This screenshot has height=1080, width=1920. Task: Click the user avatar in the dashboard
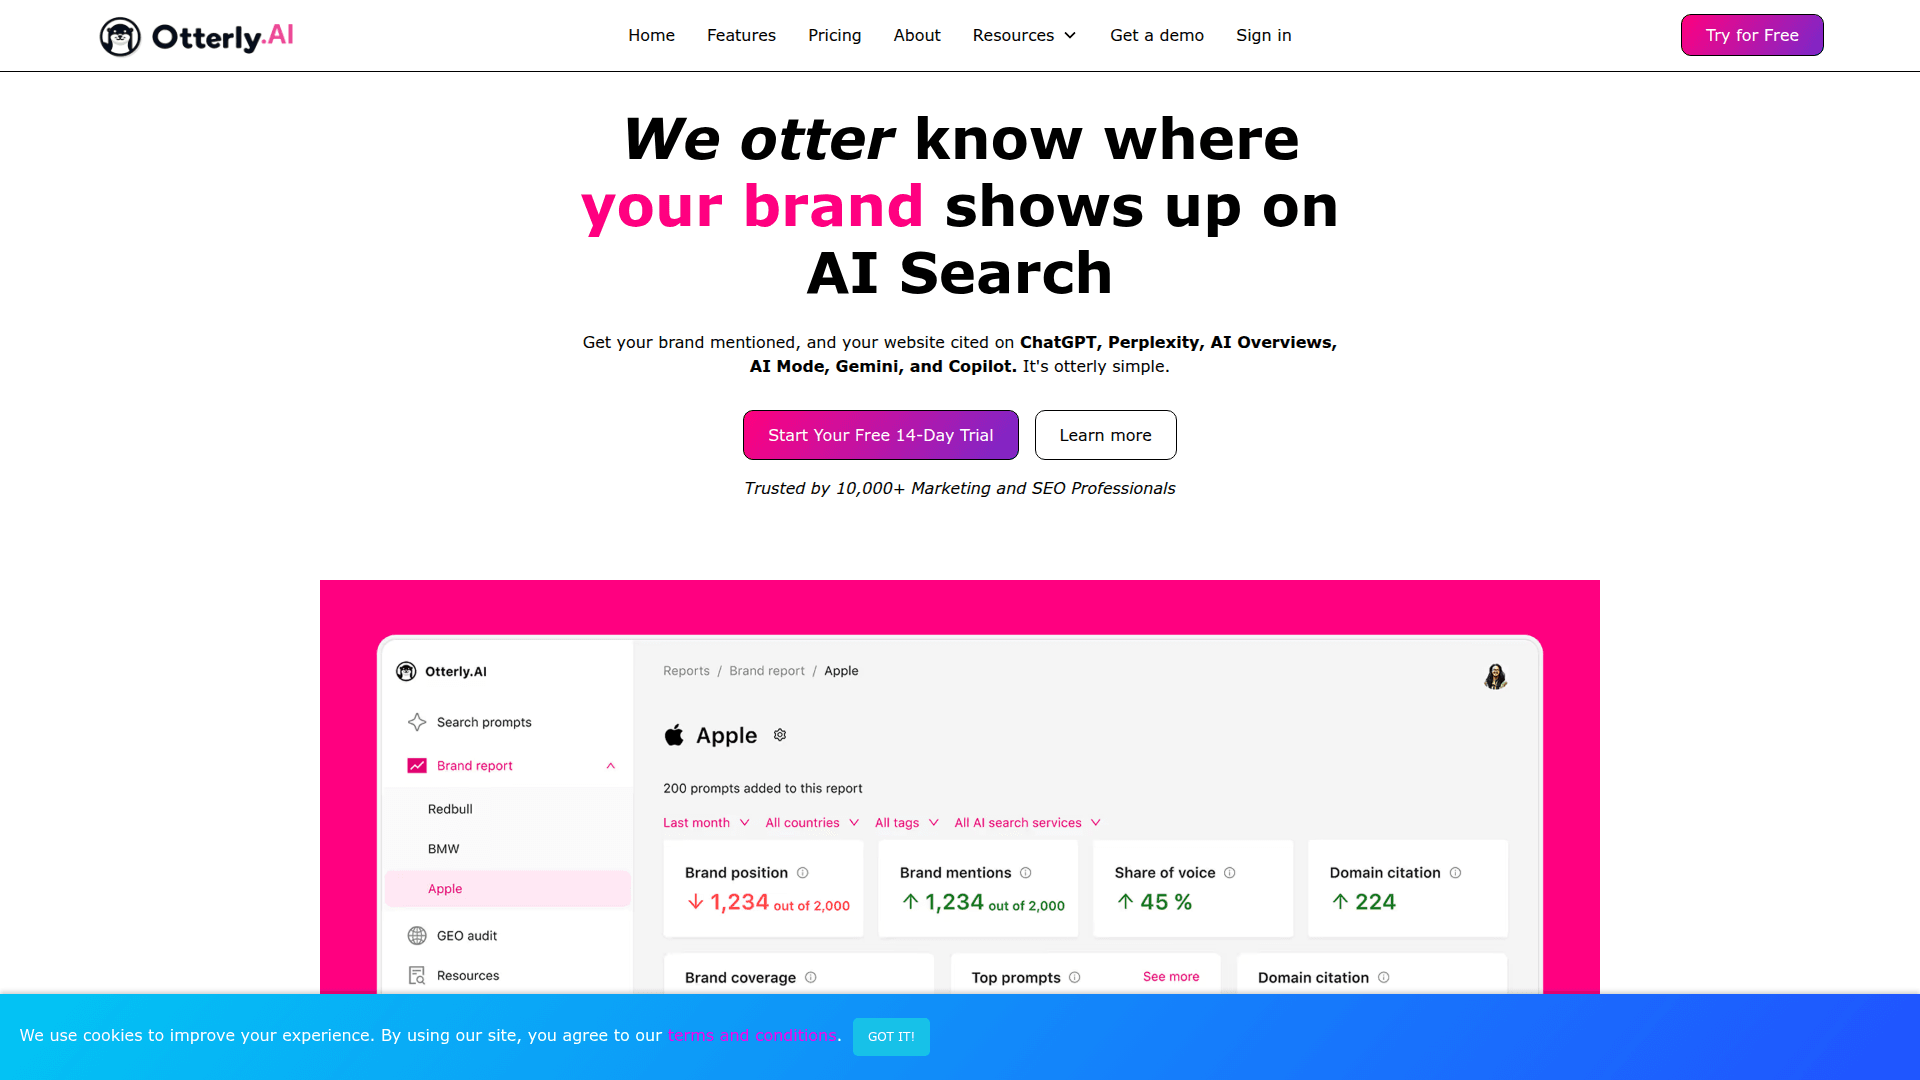coord(1495,677)
